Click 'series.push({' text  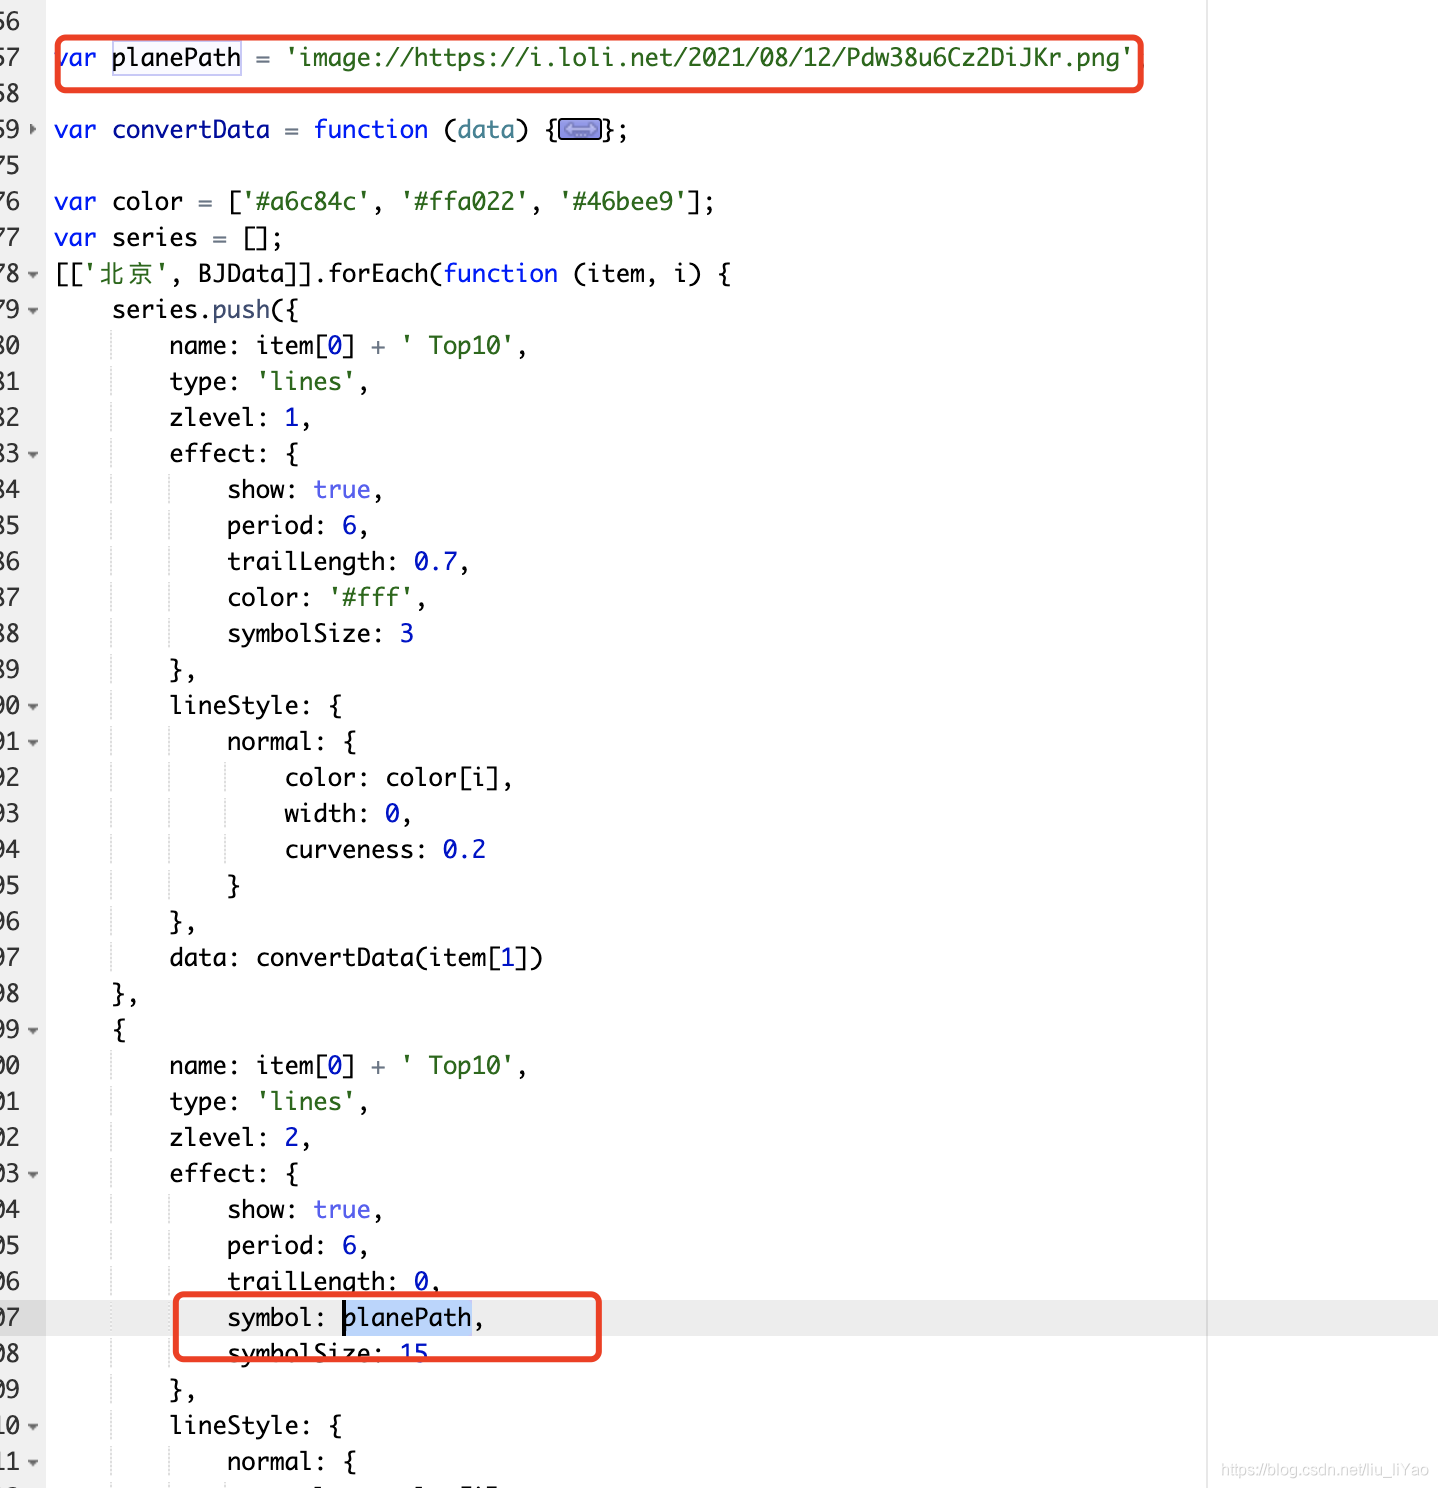(x=205, y=310)
